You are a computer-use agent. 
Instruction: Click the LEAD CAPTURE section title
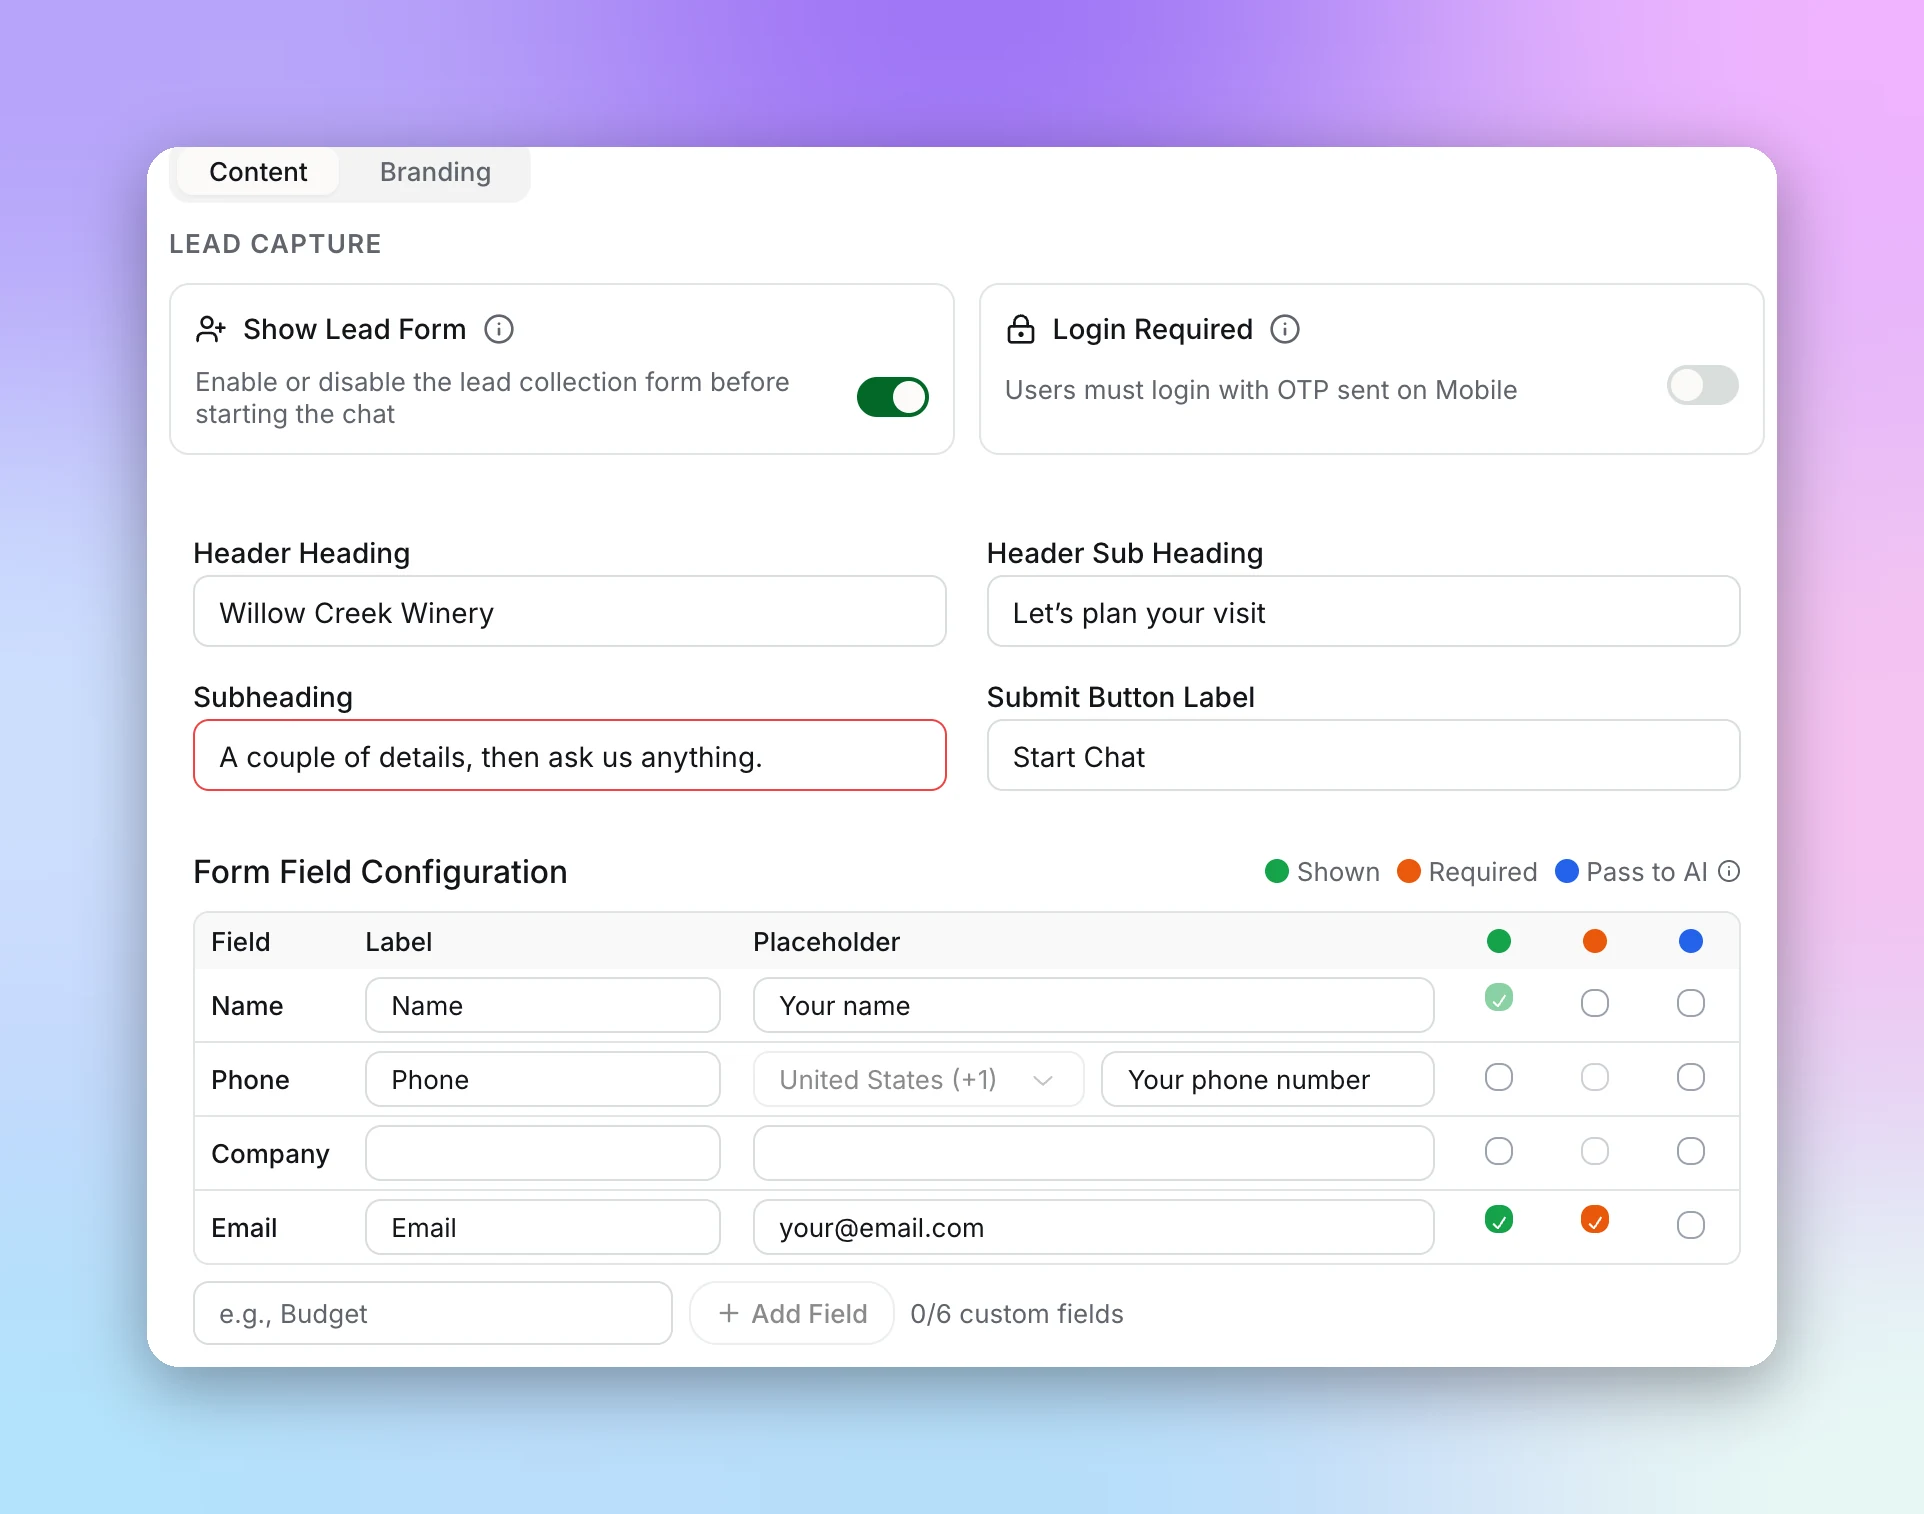pos(275,244)
